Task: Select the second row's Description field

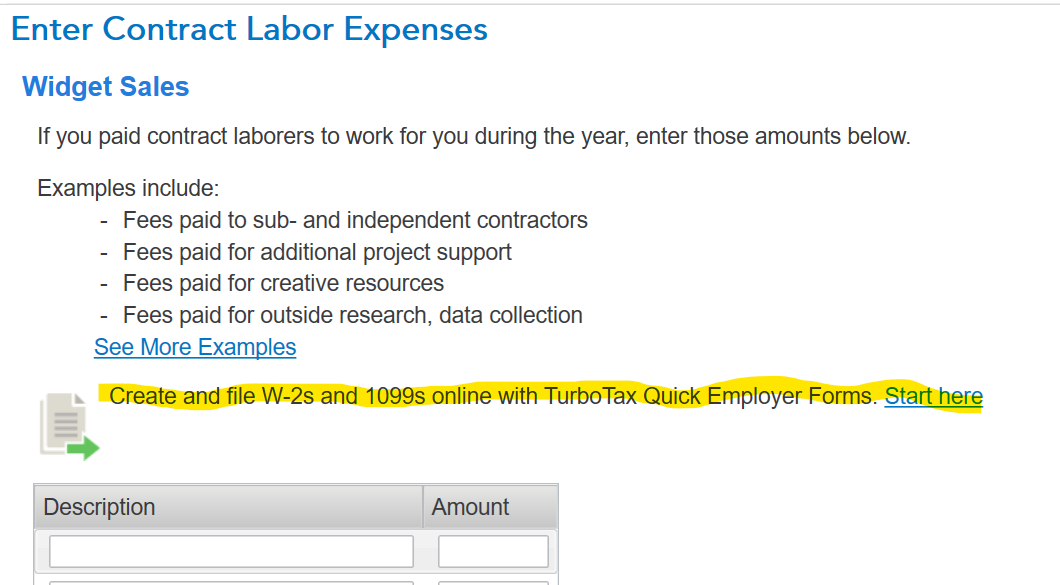Action: (231, 581)
